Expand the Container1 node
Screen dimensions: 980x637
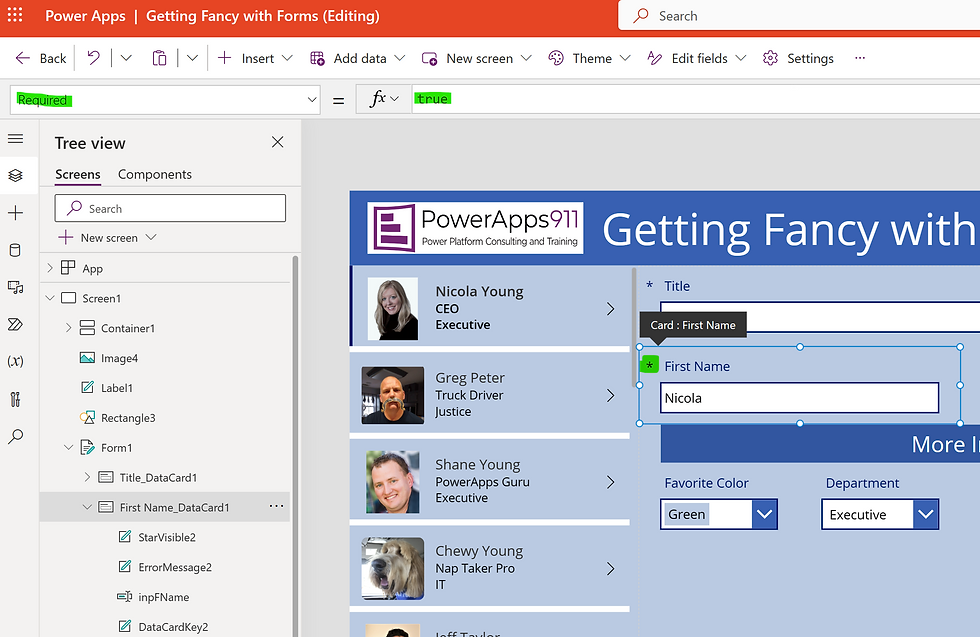69,328
